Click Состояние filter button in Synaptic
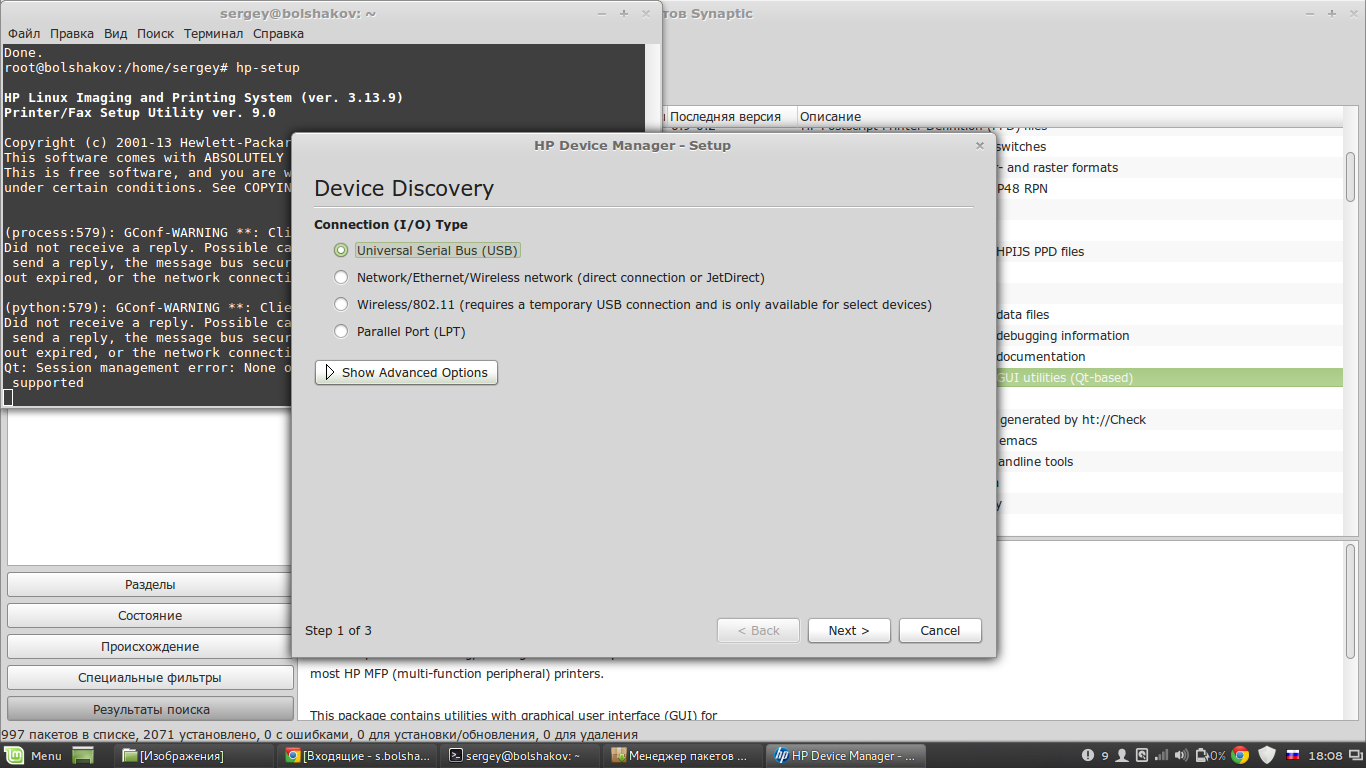1366x768 pixels. click(150, 615)
